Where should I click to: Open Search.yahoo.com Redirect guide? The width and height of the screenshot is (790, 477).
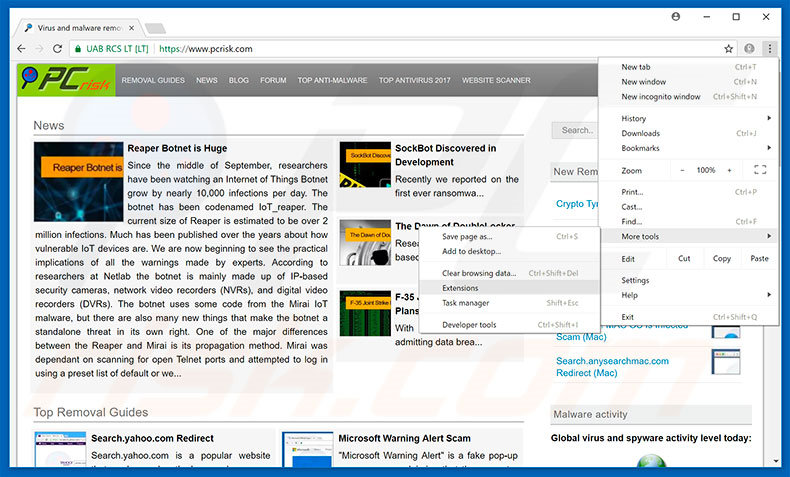click(x=152, y=438)
